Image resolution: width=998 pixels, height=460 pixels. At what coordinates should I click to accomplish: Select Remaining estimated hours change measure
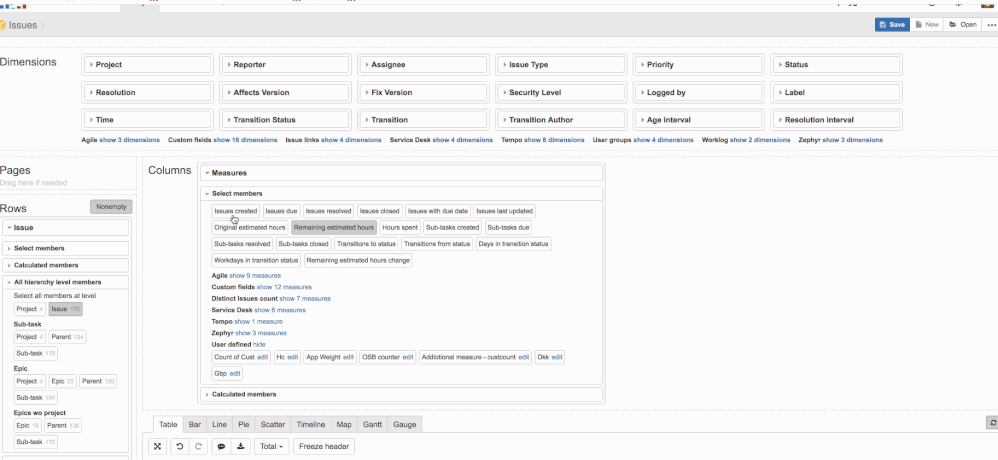pos(358,260)
